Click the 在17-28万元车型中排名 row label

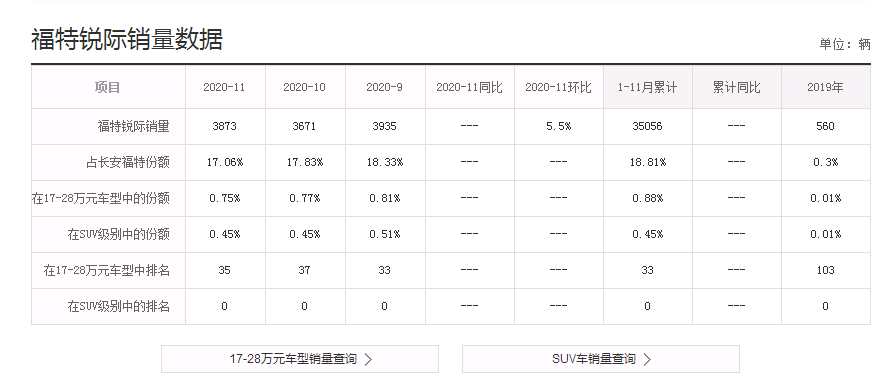tap(107, 270)
